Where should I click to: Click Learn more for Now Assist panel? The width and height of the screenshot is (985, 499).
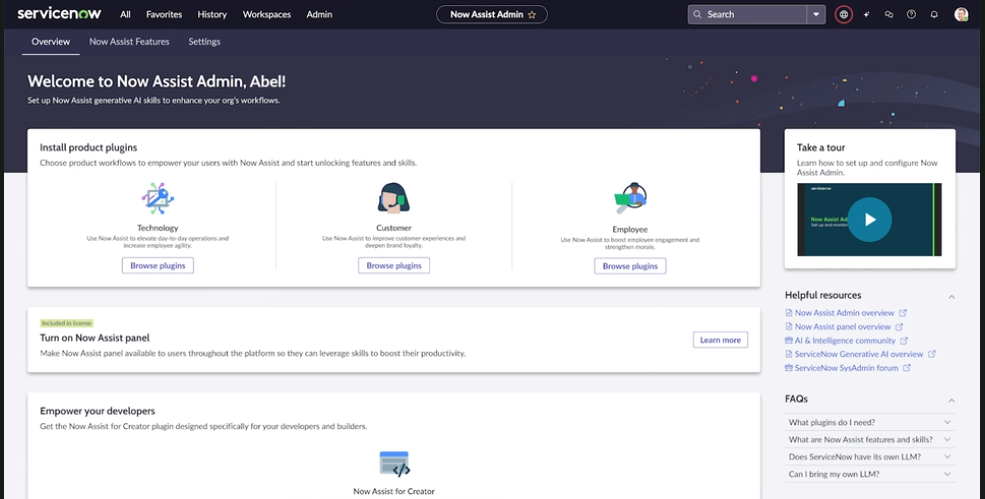click(721, 340)
